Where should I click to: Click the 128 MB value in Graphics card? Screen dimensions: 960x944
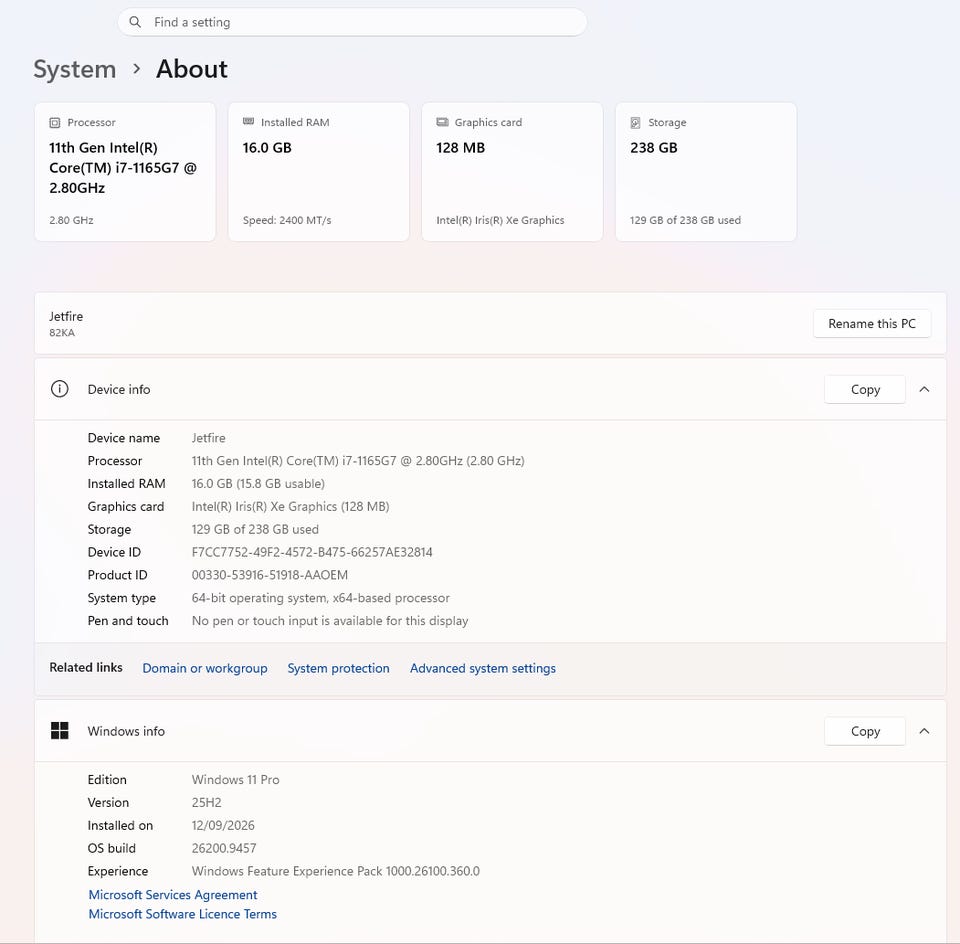460,148
